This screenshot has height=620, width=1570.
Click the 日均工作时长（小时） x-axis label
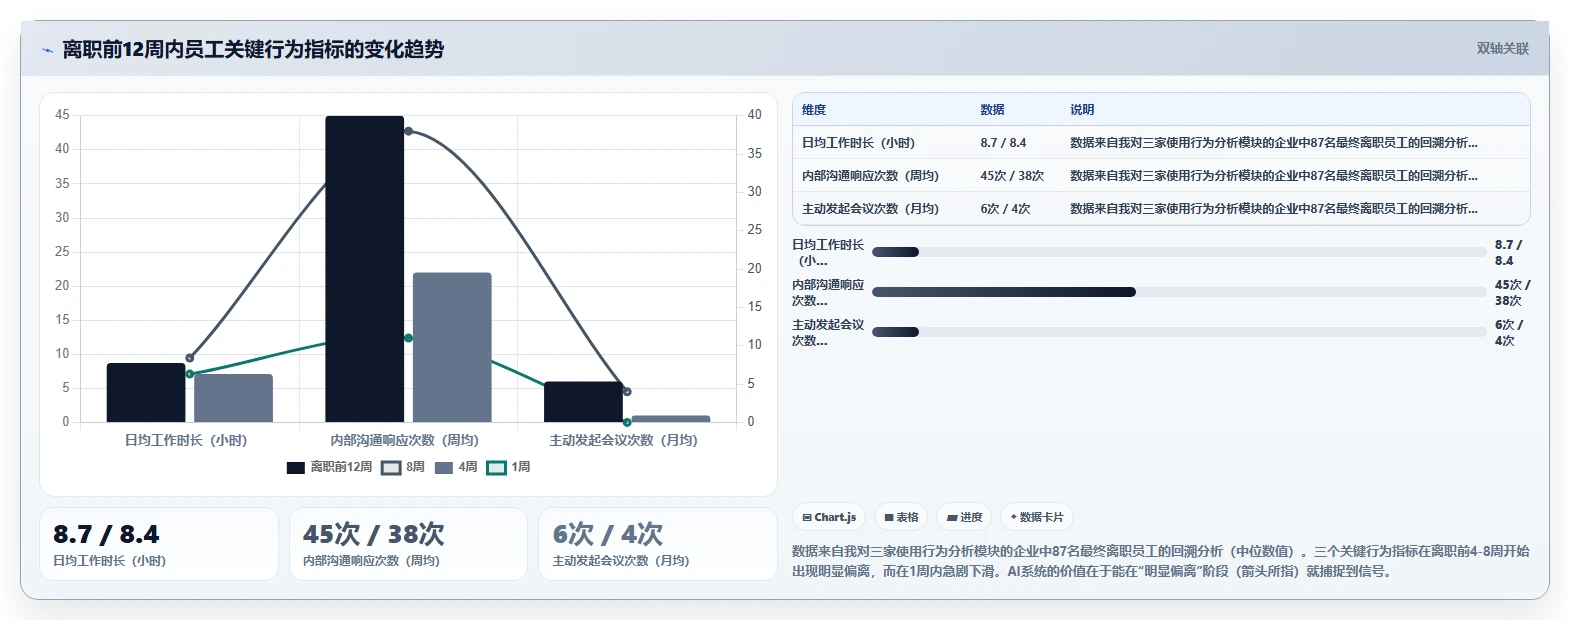coord(186,440)
